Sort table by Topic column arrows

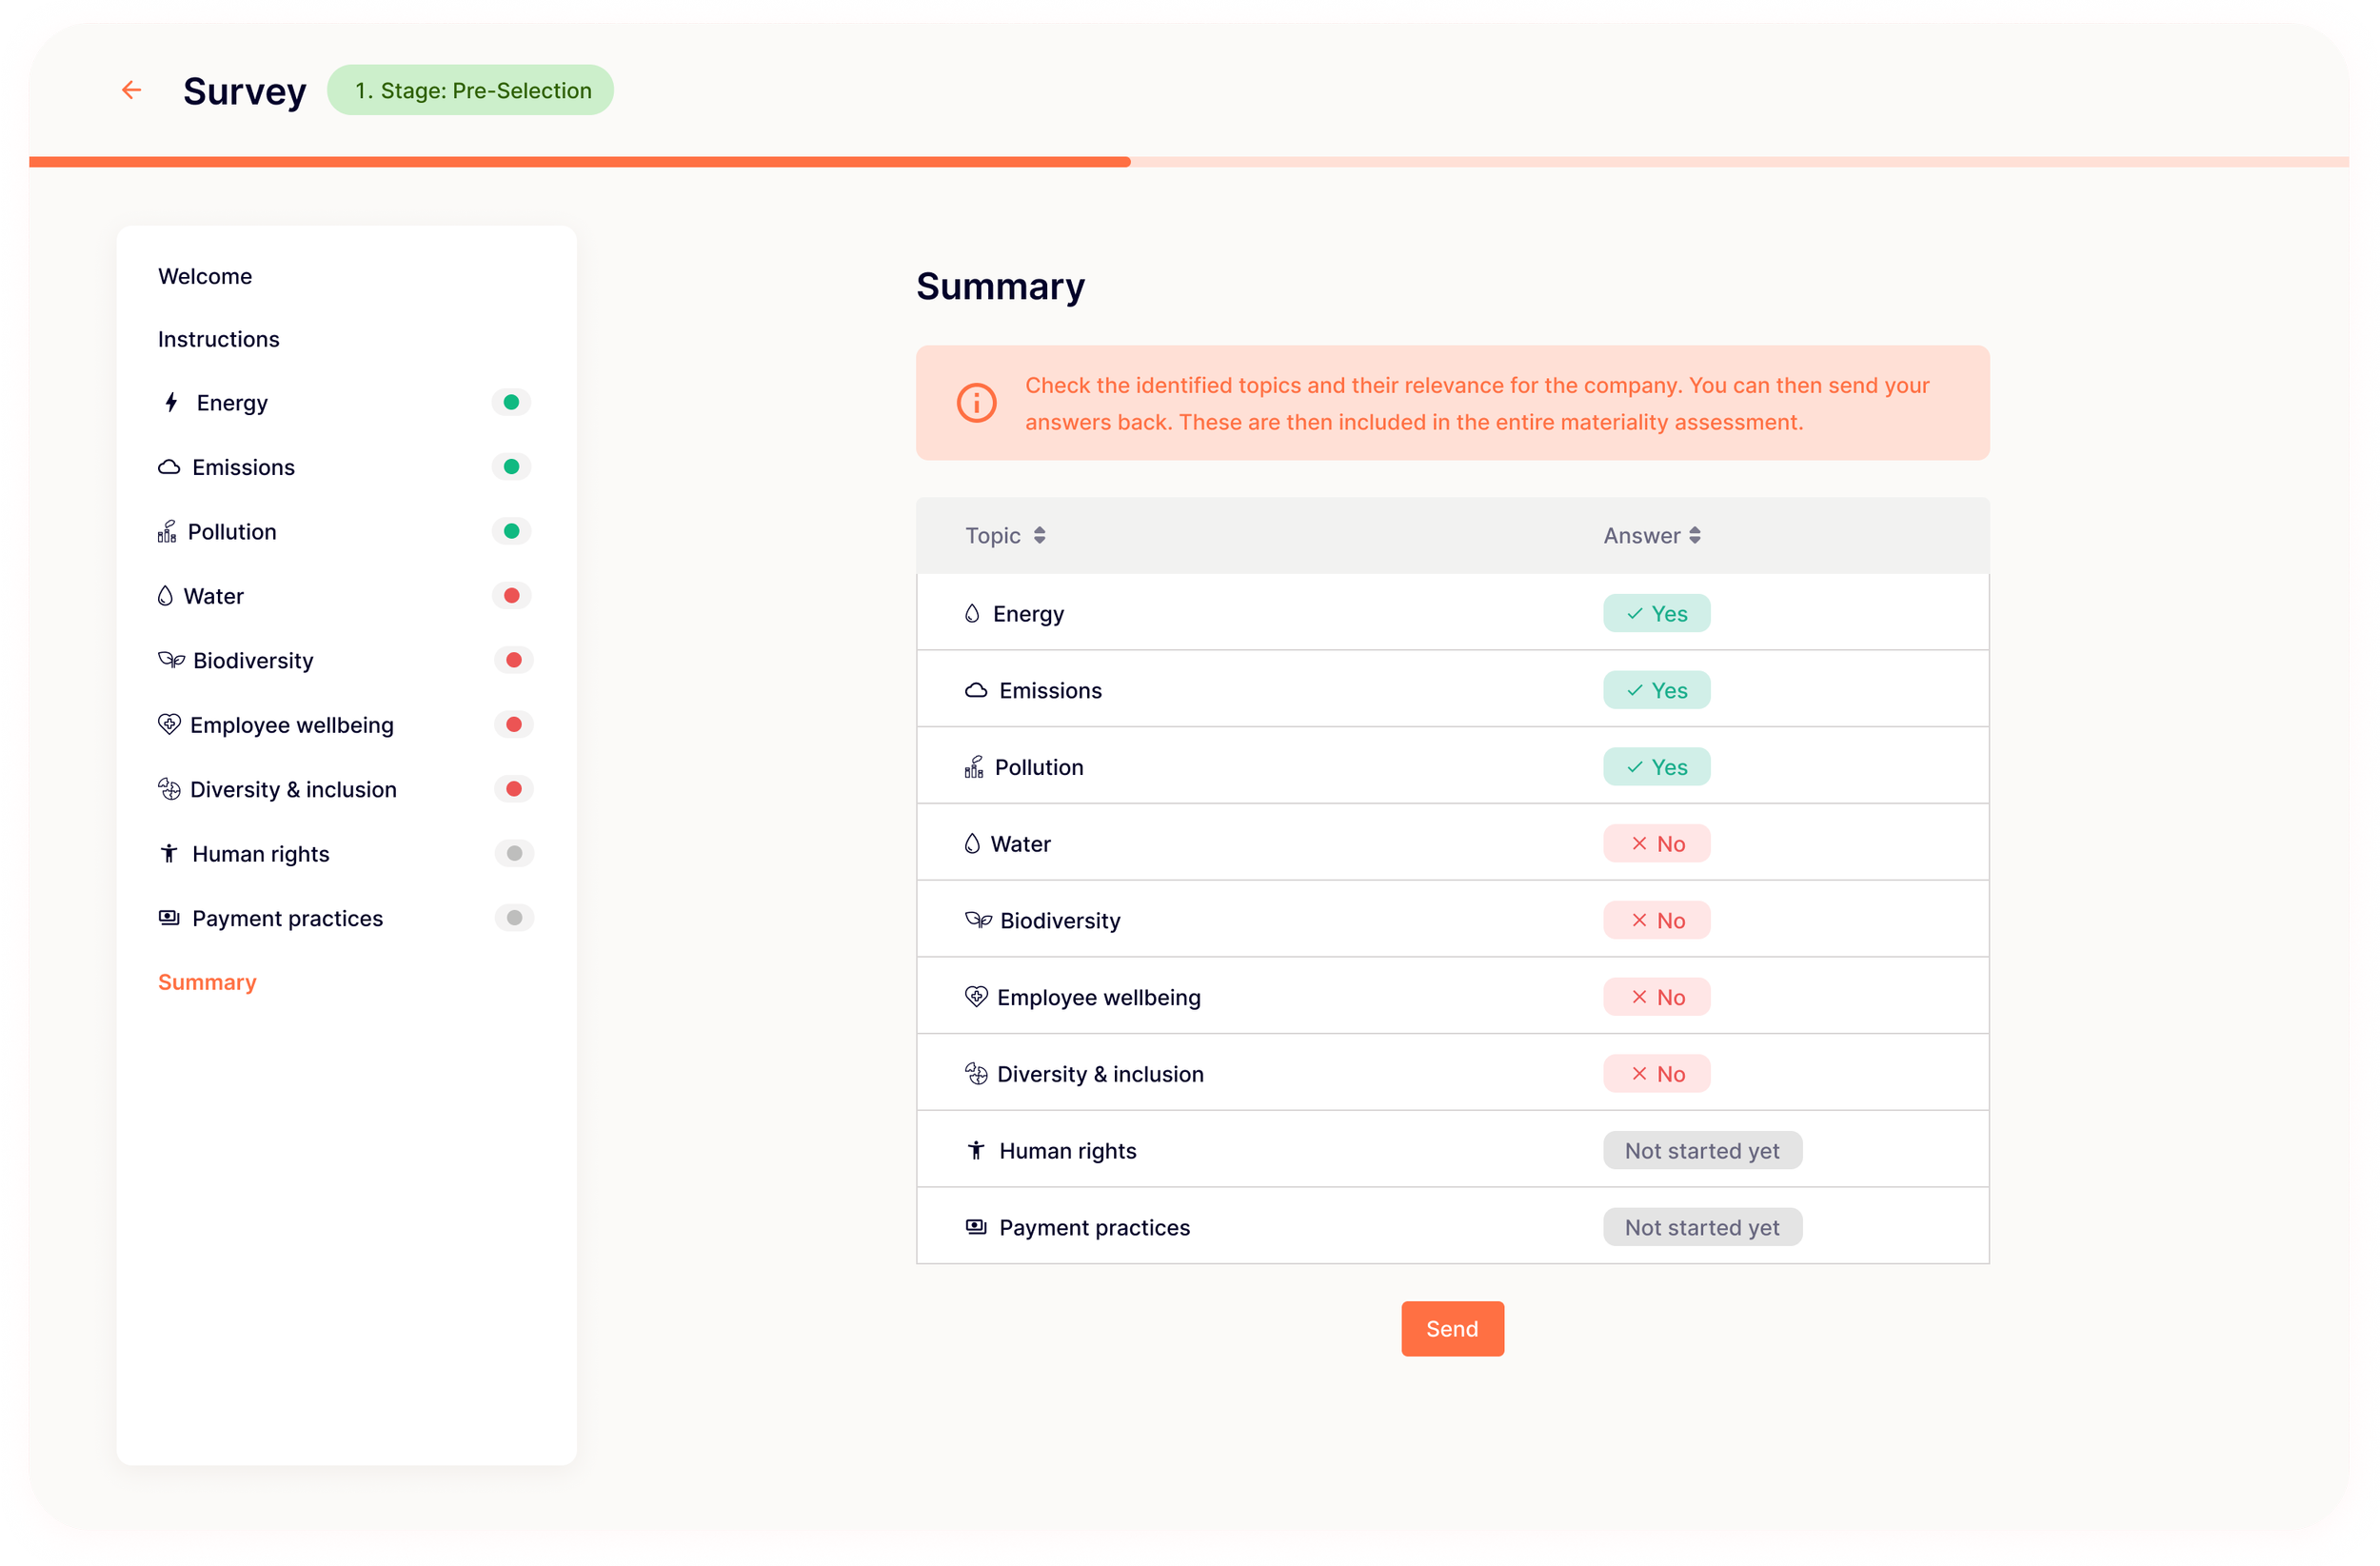pyautogui.click(x=1040, y=536)
